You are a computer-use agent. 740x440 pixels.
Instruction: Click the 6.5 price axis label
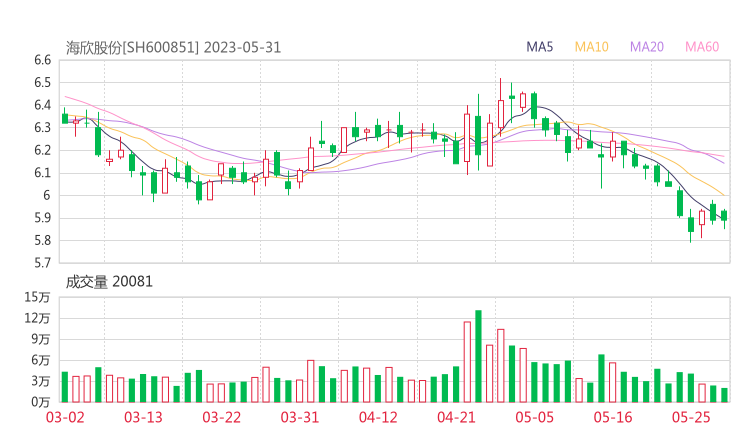coord(42,83)
